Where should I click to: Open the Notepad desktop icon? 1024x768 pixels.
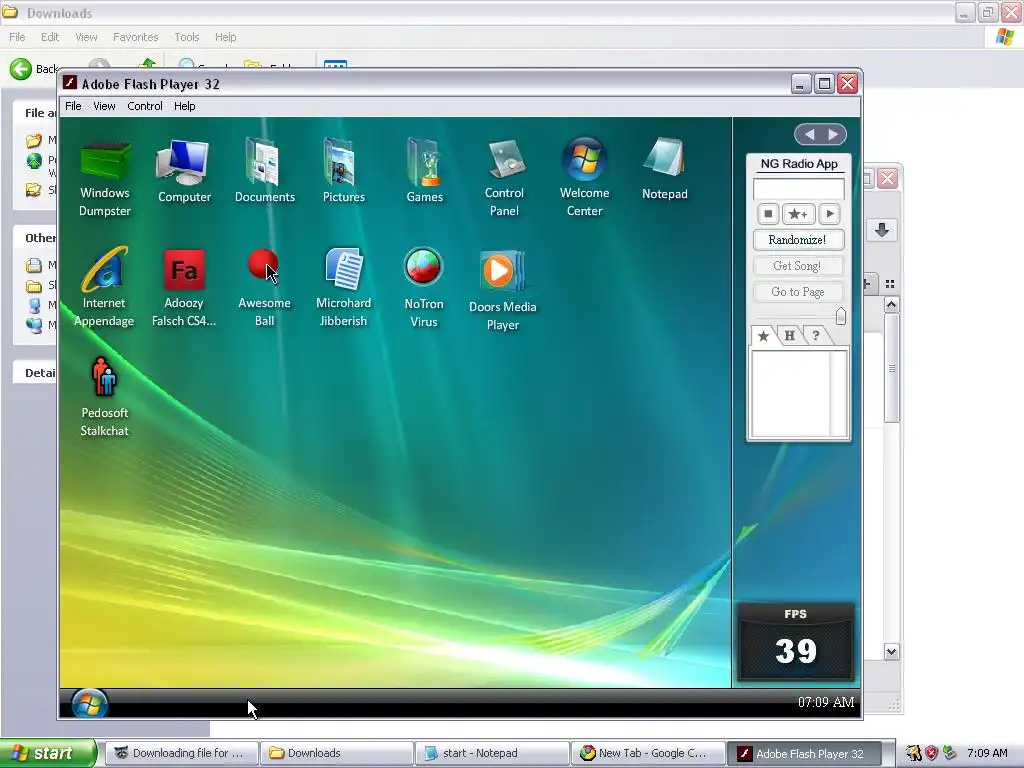[664, 170]
